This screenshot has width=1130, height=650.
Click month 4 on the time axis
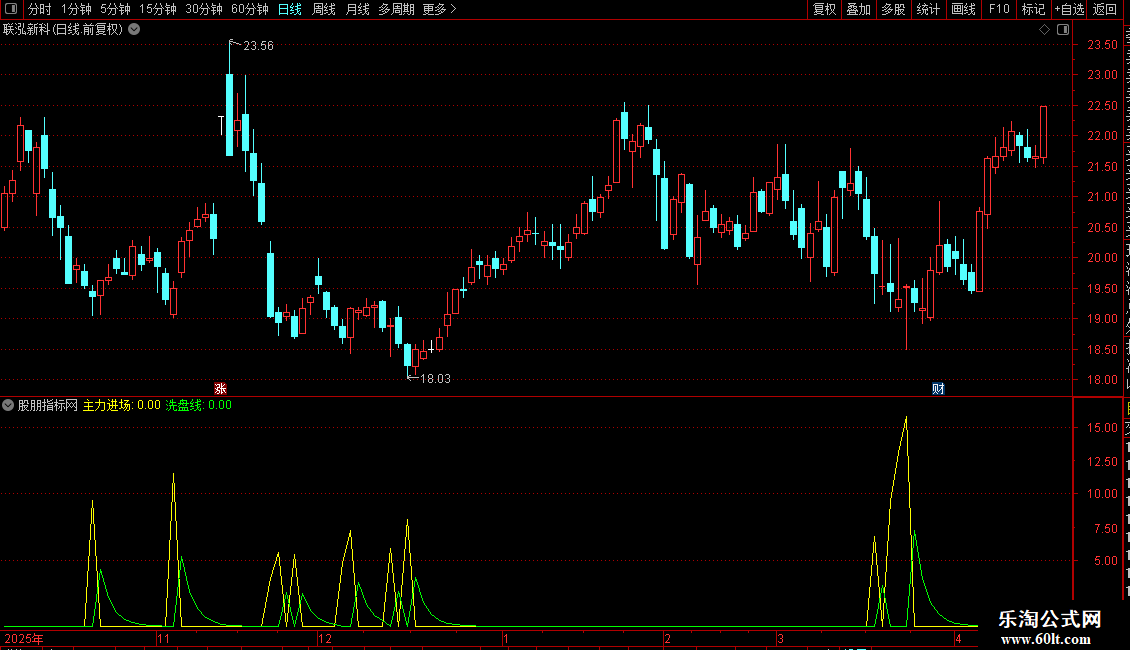point(958,638)
